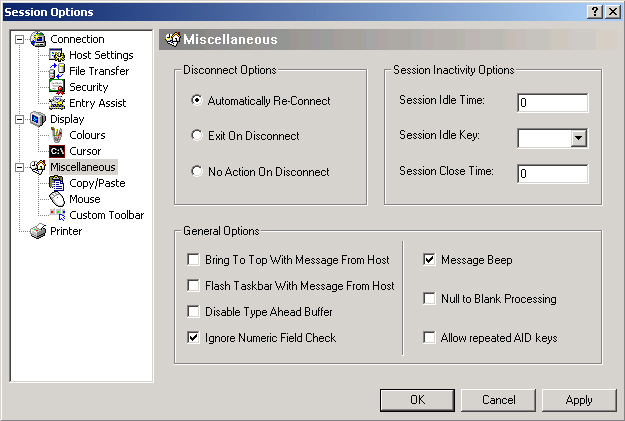Viewport: 625px width, 421px height.
Task: Click the Cursor icon in tree
Action: coord(57,151)
